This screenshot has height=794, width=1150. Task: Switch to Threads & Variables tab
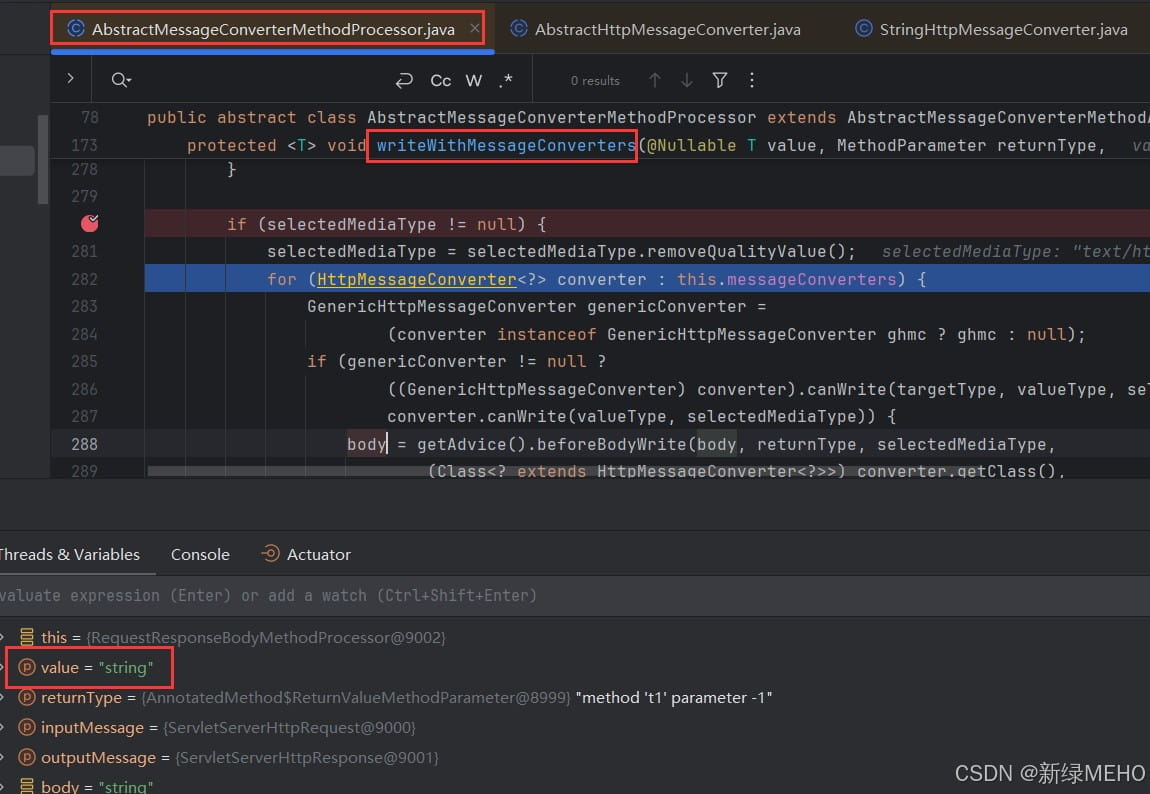70,554
